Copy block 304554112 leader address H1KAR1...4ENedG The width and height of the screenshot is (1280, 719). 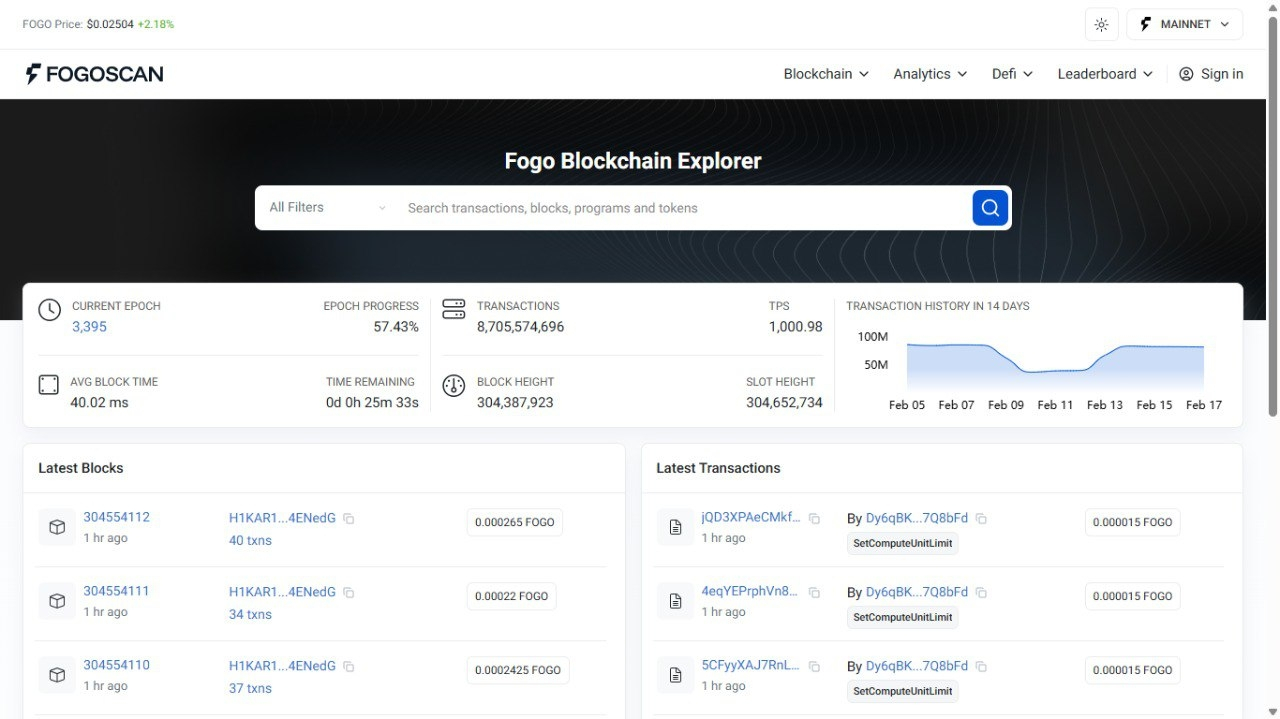[x=349, y=519]
